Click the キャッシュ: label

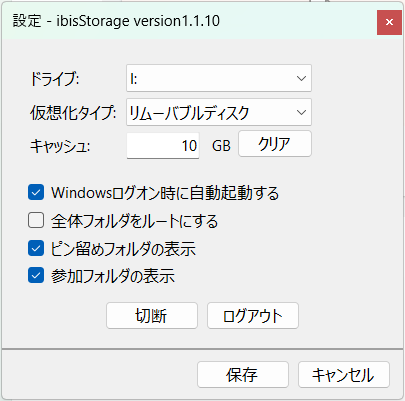click(x=60, y=146)
